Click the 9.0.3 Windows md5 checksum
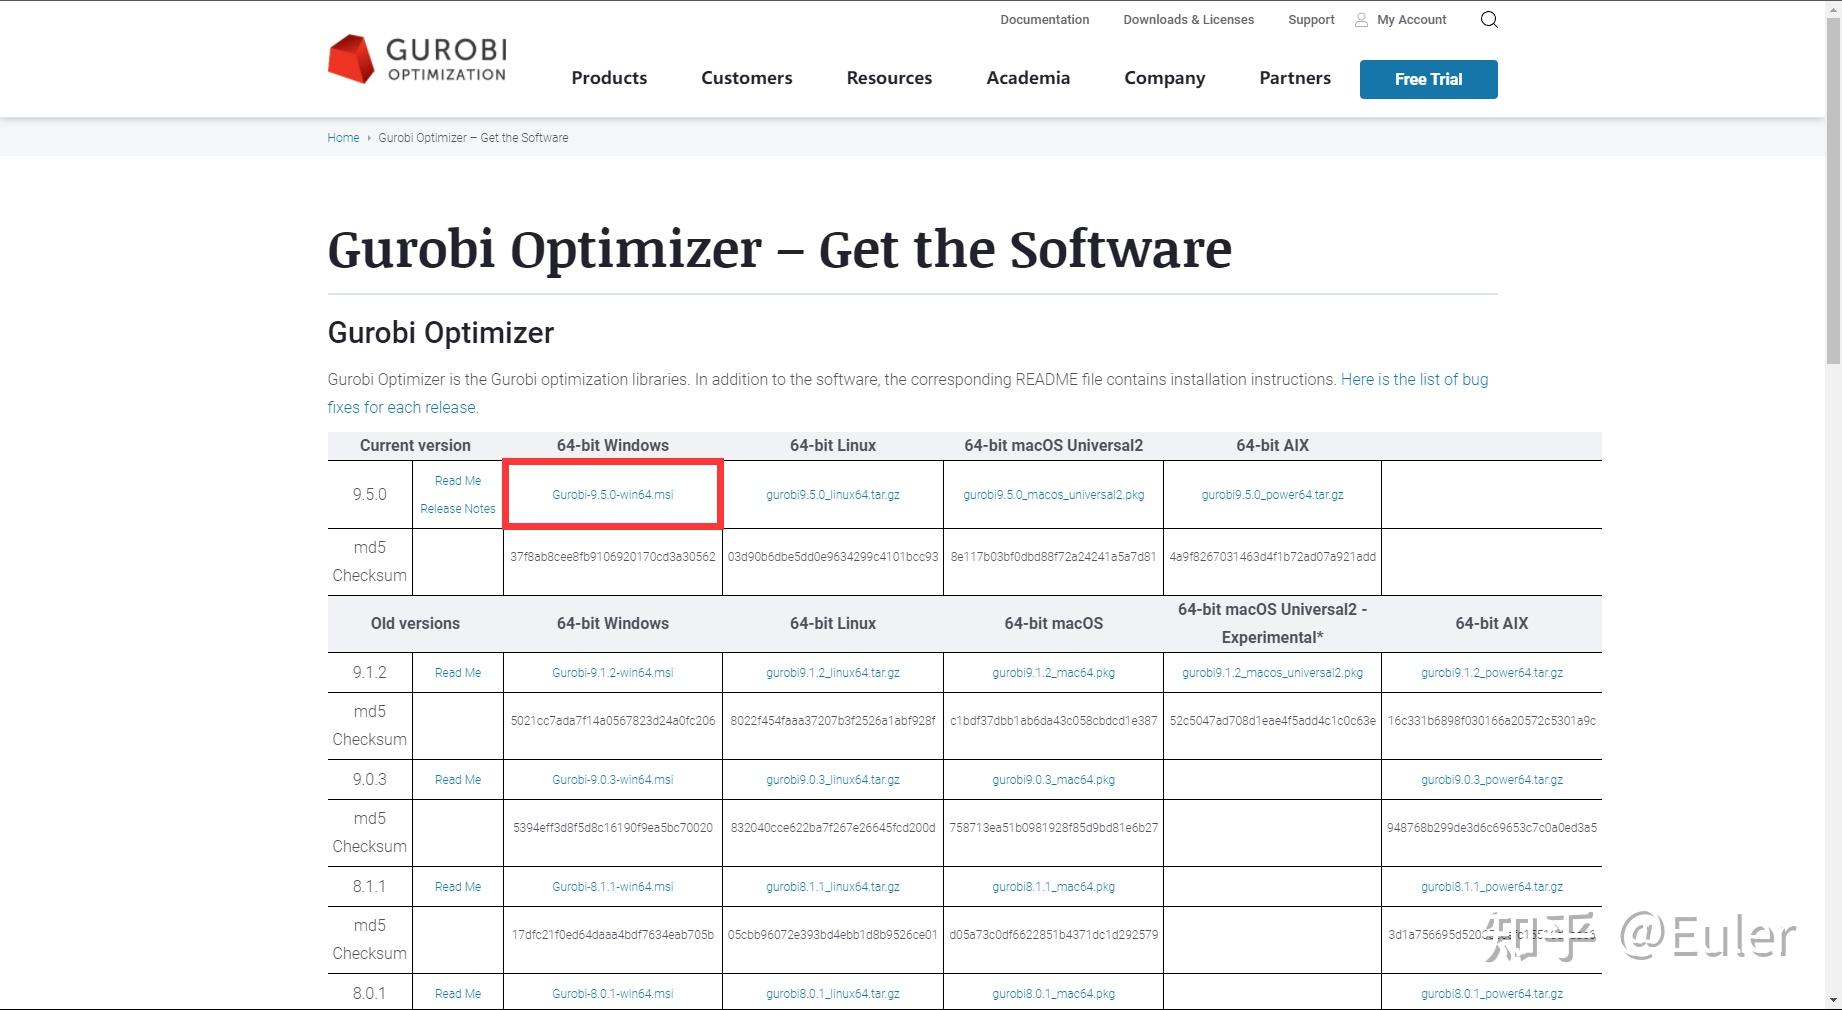The width and height of the screenshot is (1842, 1010). coord(613,828)
